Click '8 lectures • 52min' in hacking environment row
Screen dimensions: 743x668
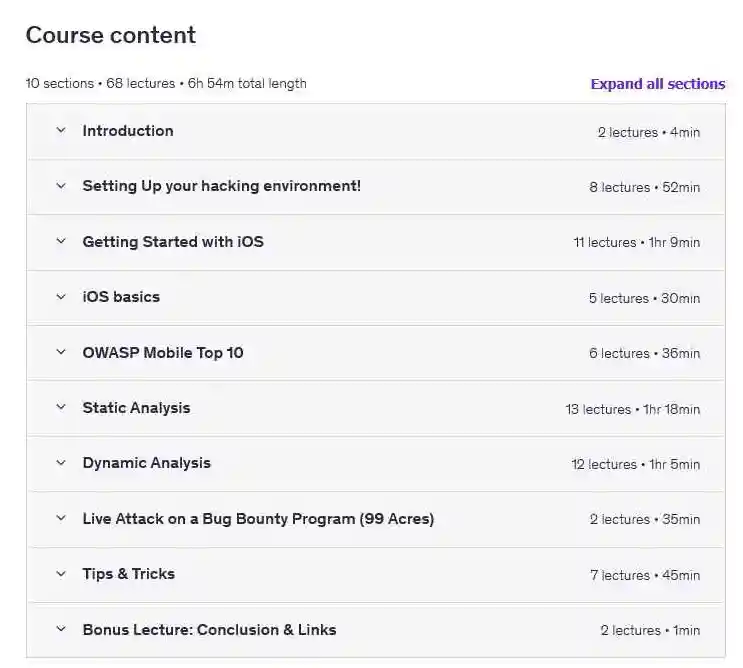[644, 187]
